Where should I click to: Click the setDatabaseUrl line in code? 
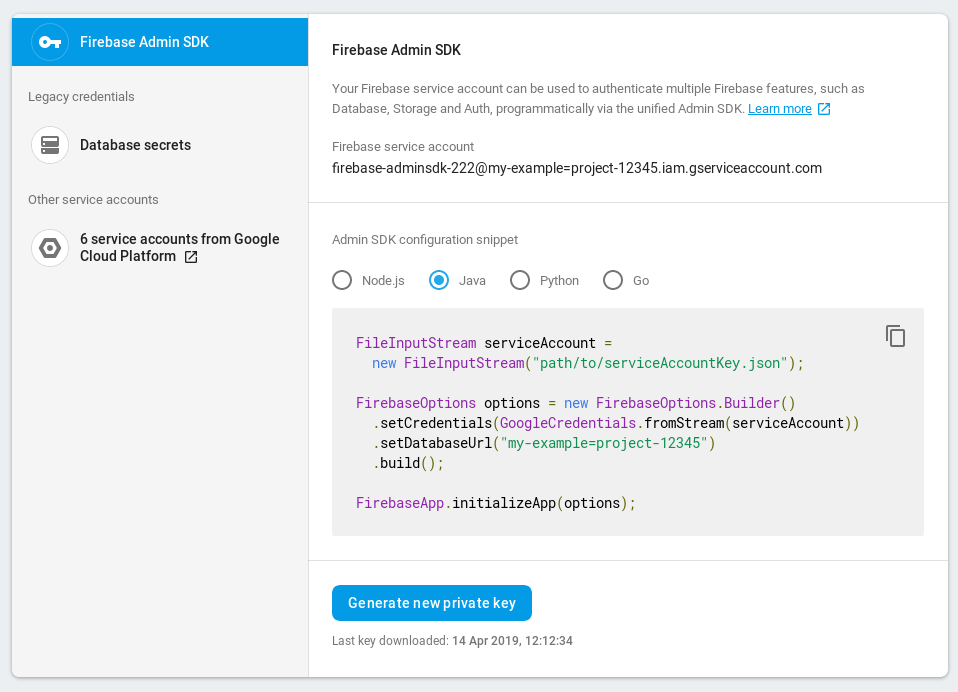545,443
